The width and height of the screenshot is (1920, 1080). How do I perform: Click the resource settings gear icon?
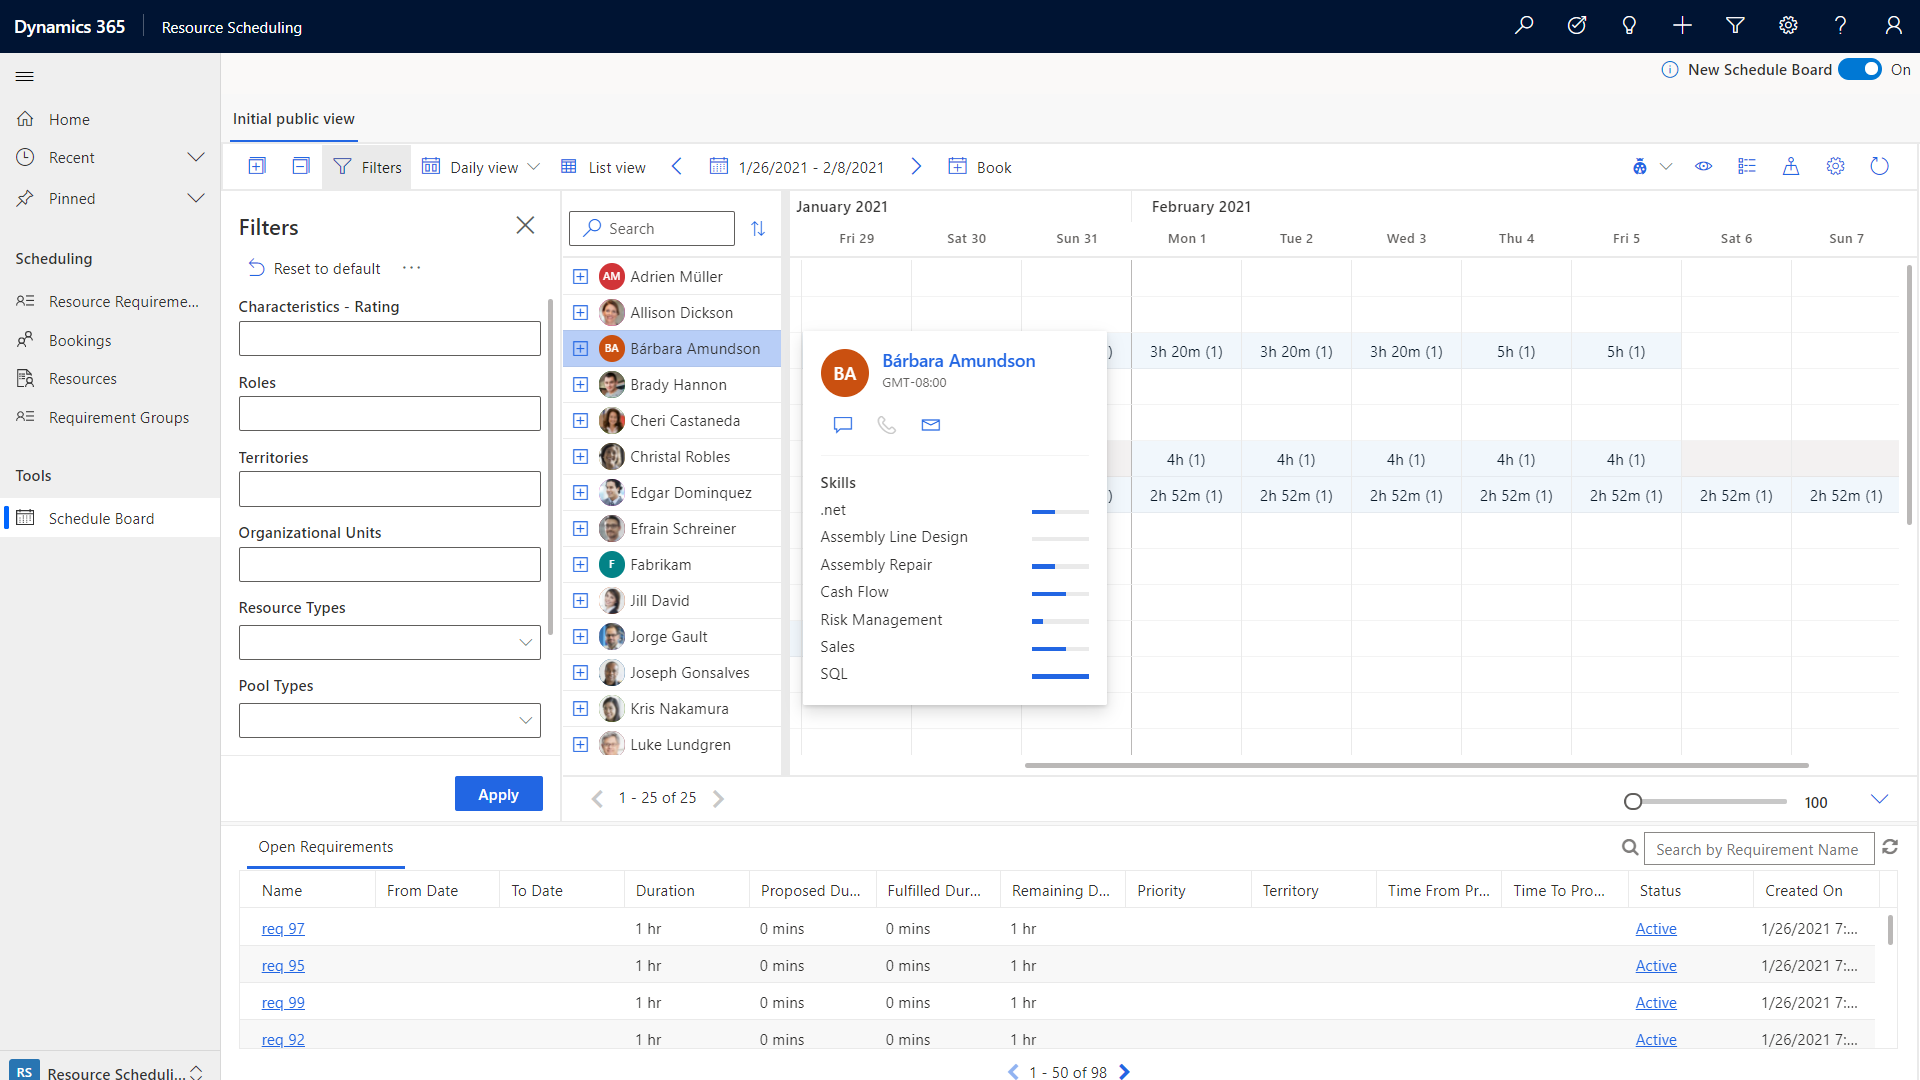click(x=1836, y=166)
